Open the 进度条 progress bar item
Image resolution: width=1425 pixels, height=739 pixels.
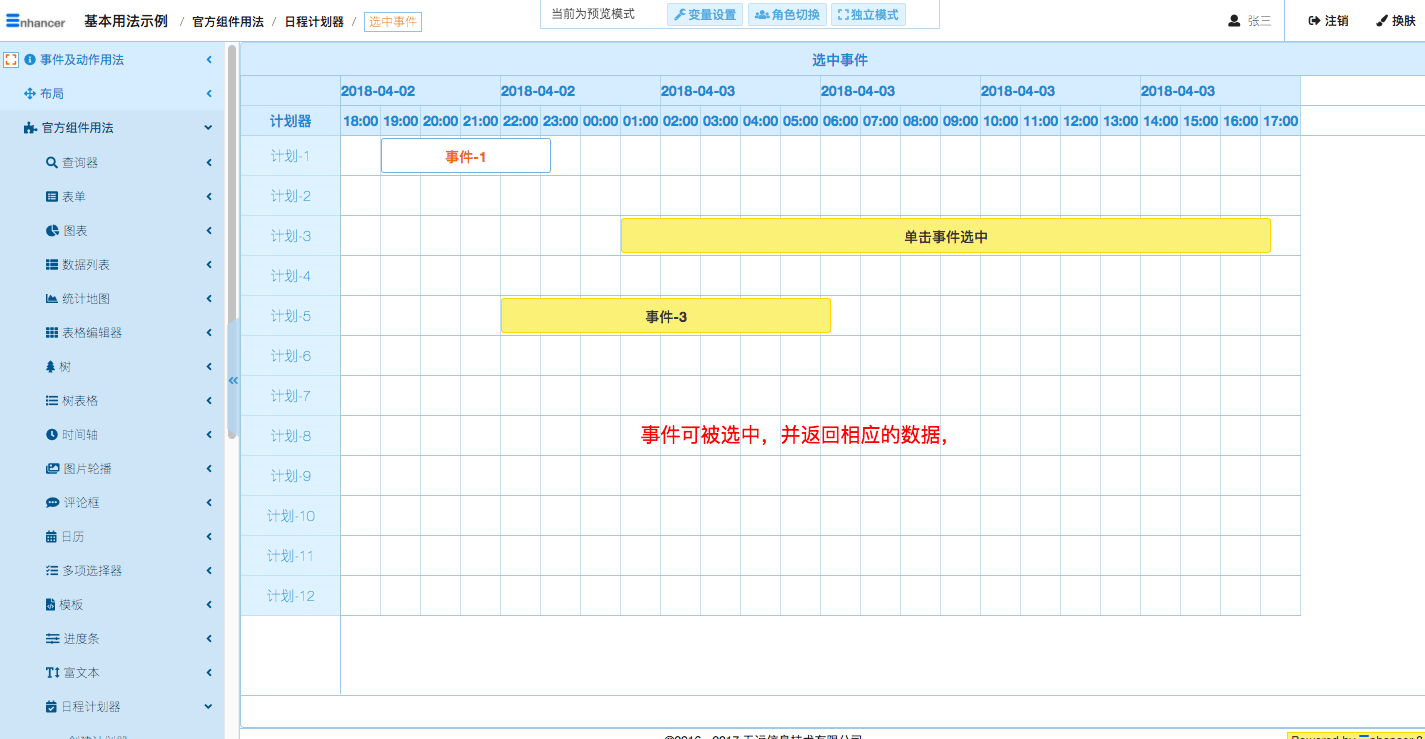coord(81,639)
